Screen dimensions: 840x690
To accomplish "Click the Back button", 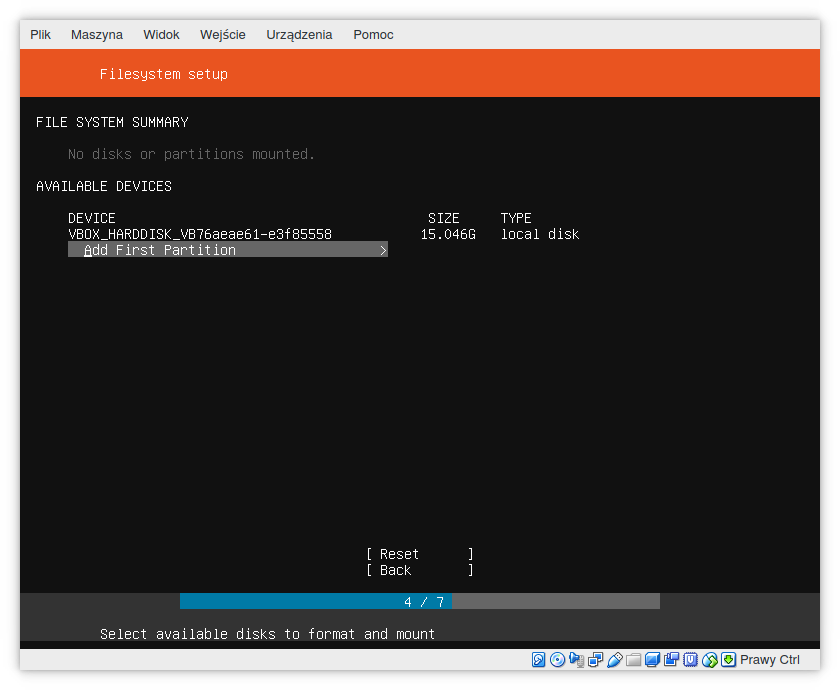I will [x=420, y=570].
